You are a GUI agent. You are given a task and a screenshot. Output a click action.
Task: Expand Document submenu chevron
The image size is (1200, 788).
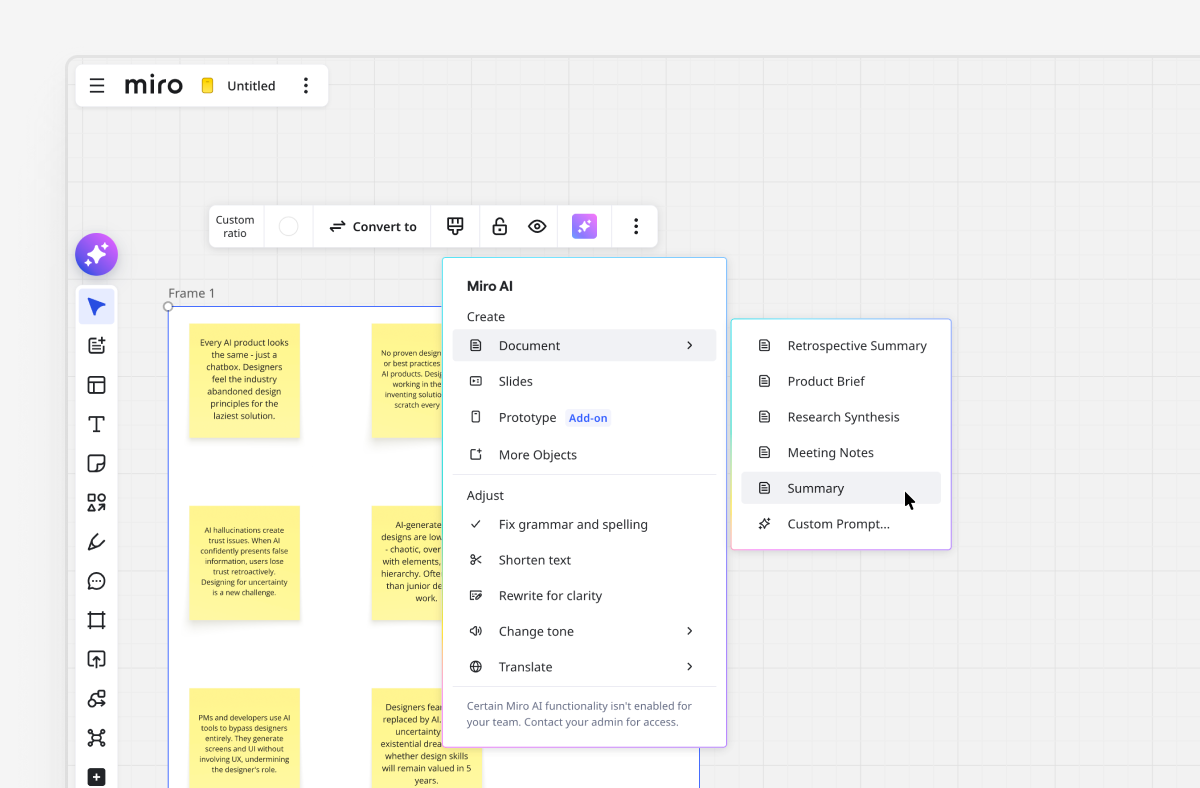690,345
